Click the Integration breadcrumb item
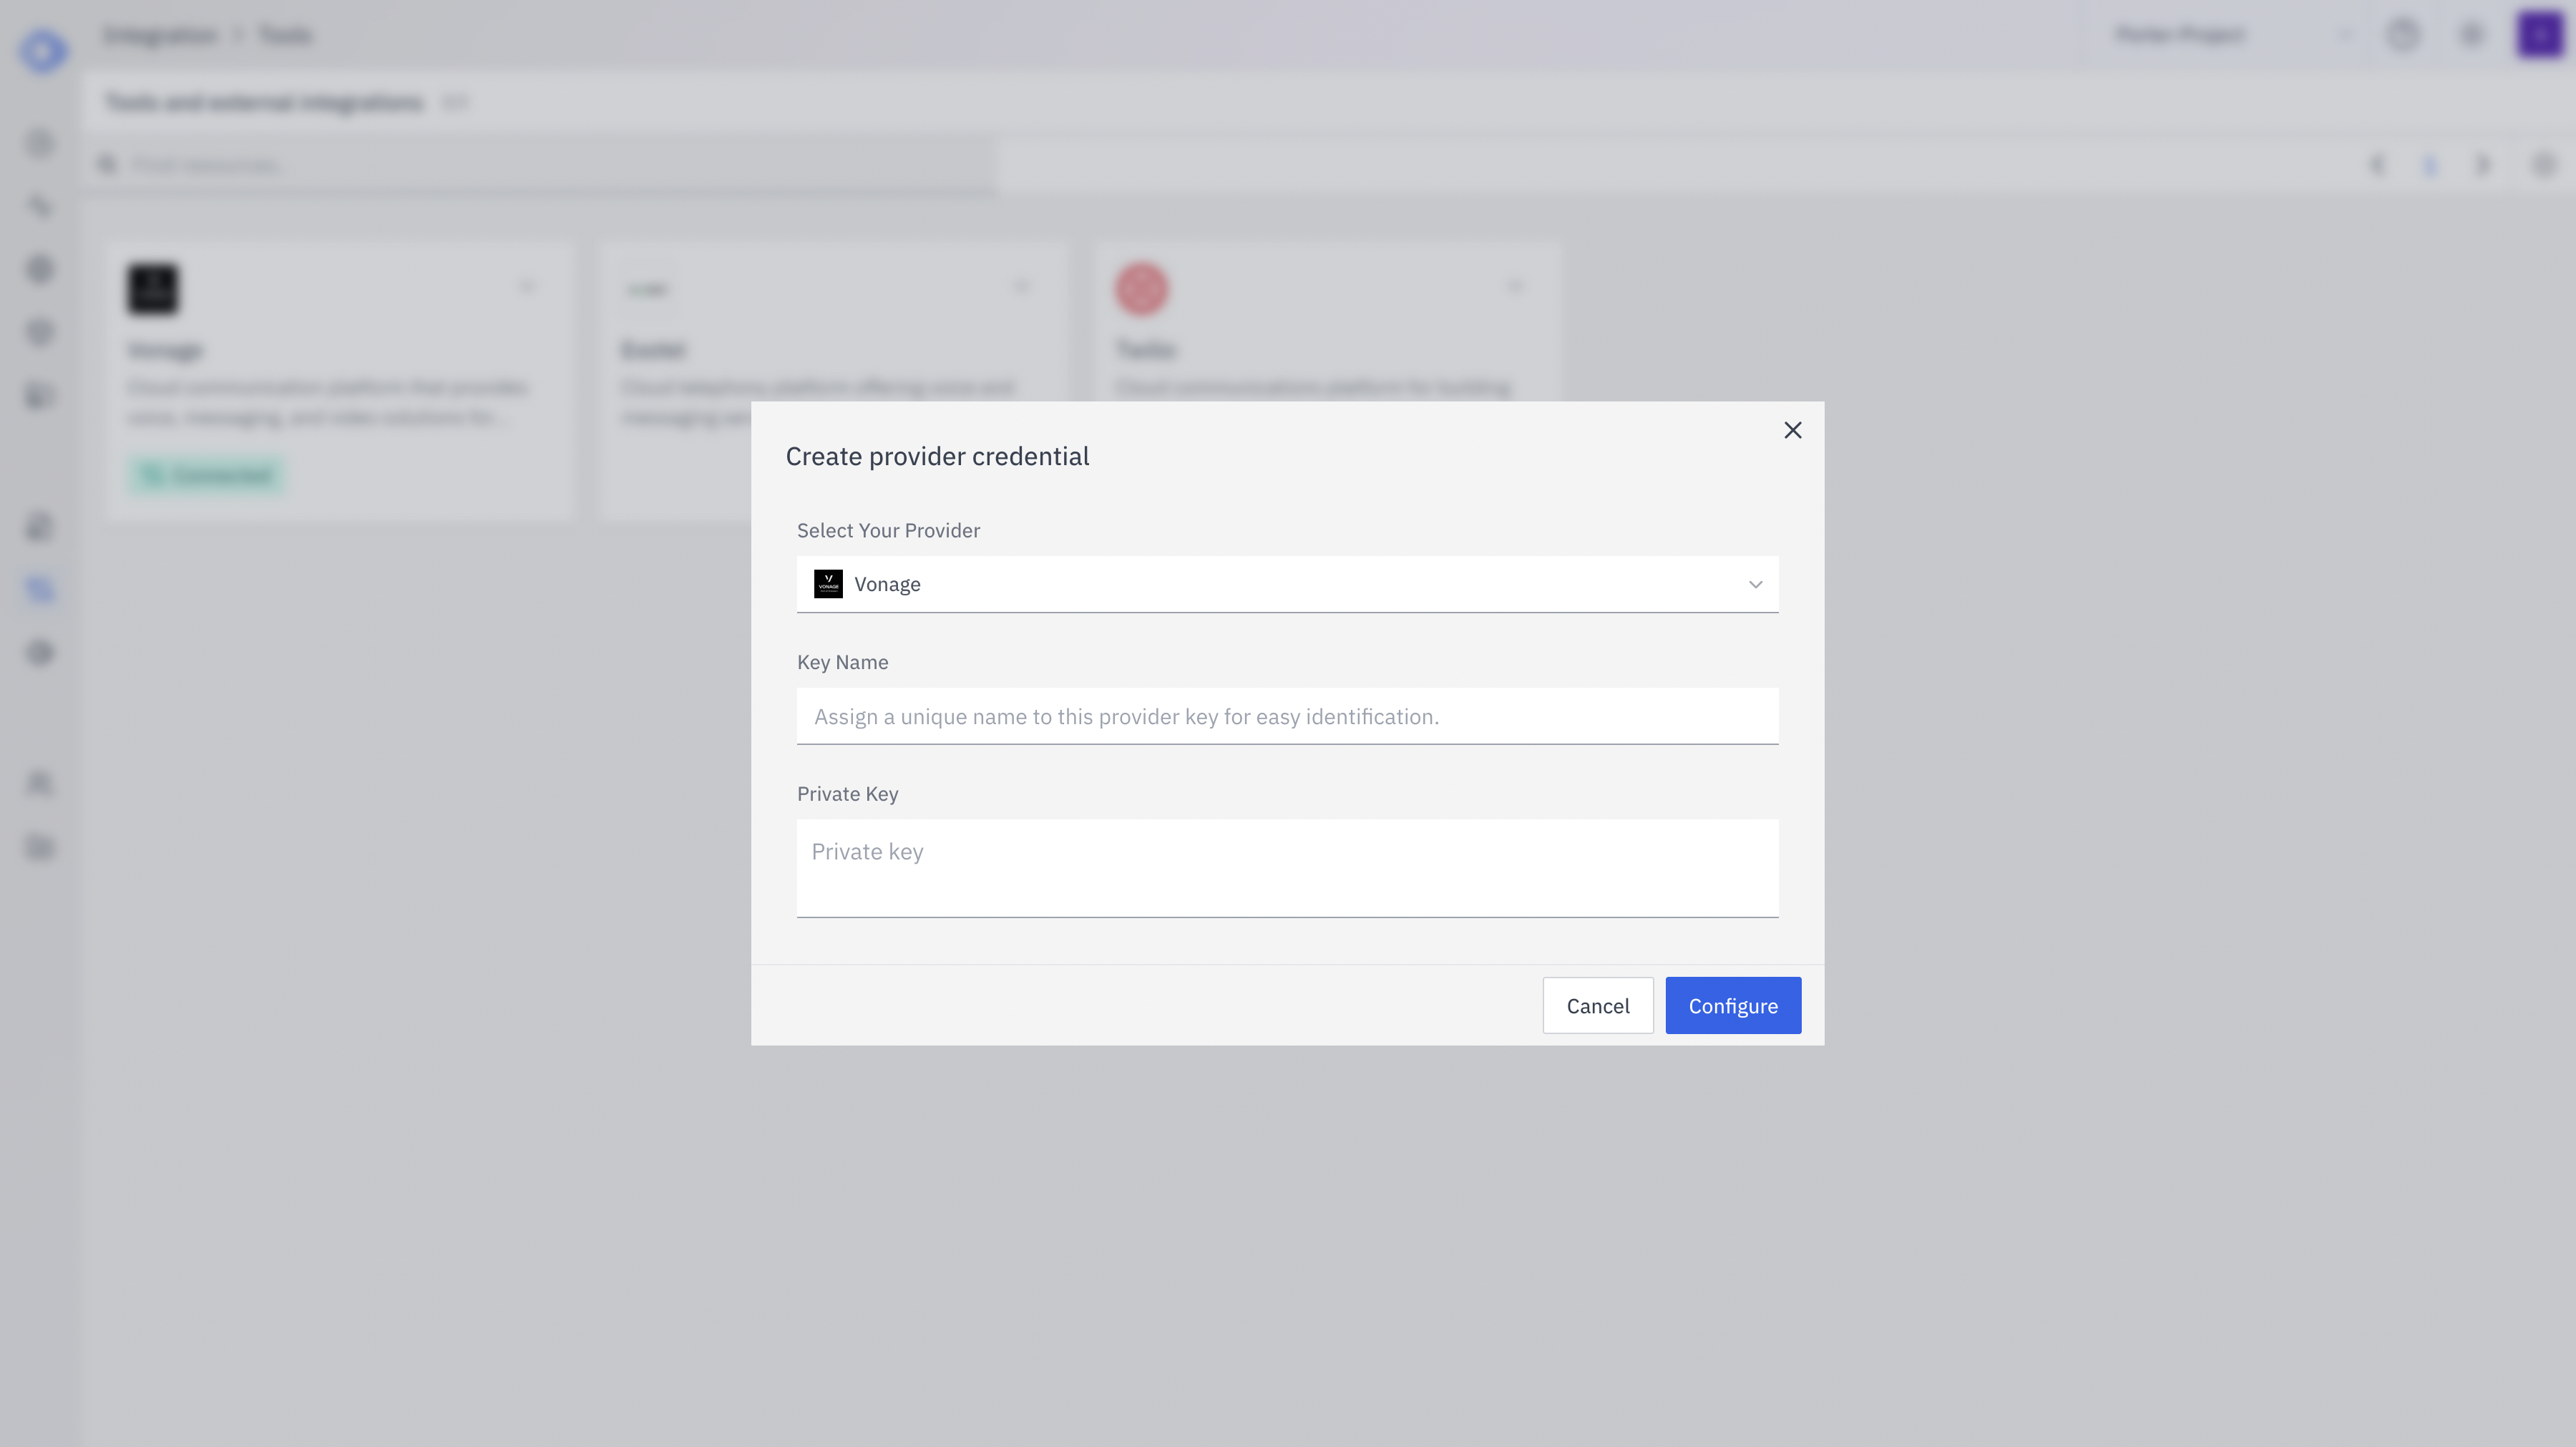This screenshot has width=2576, height=1447. tap(160, 34)
